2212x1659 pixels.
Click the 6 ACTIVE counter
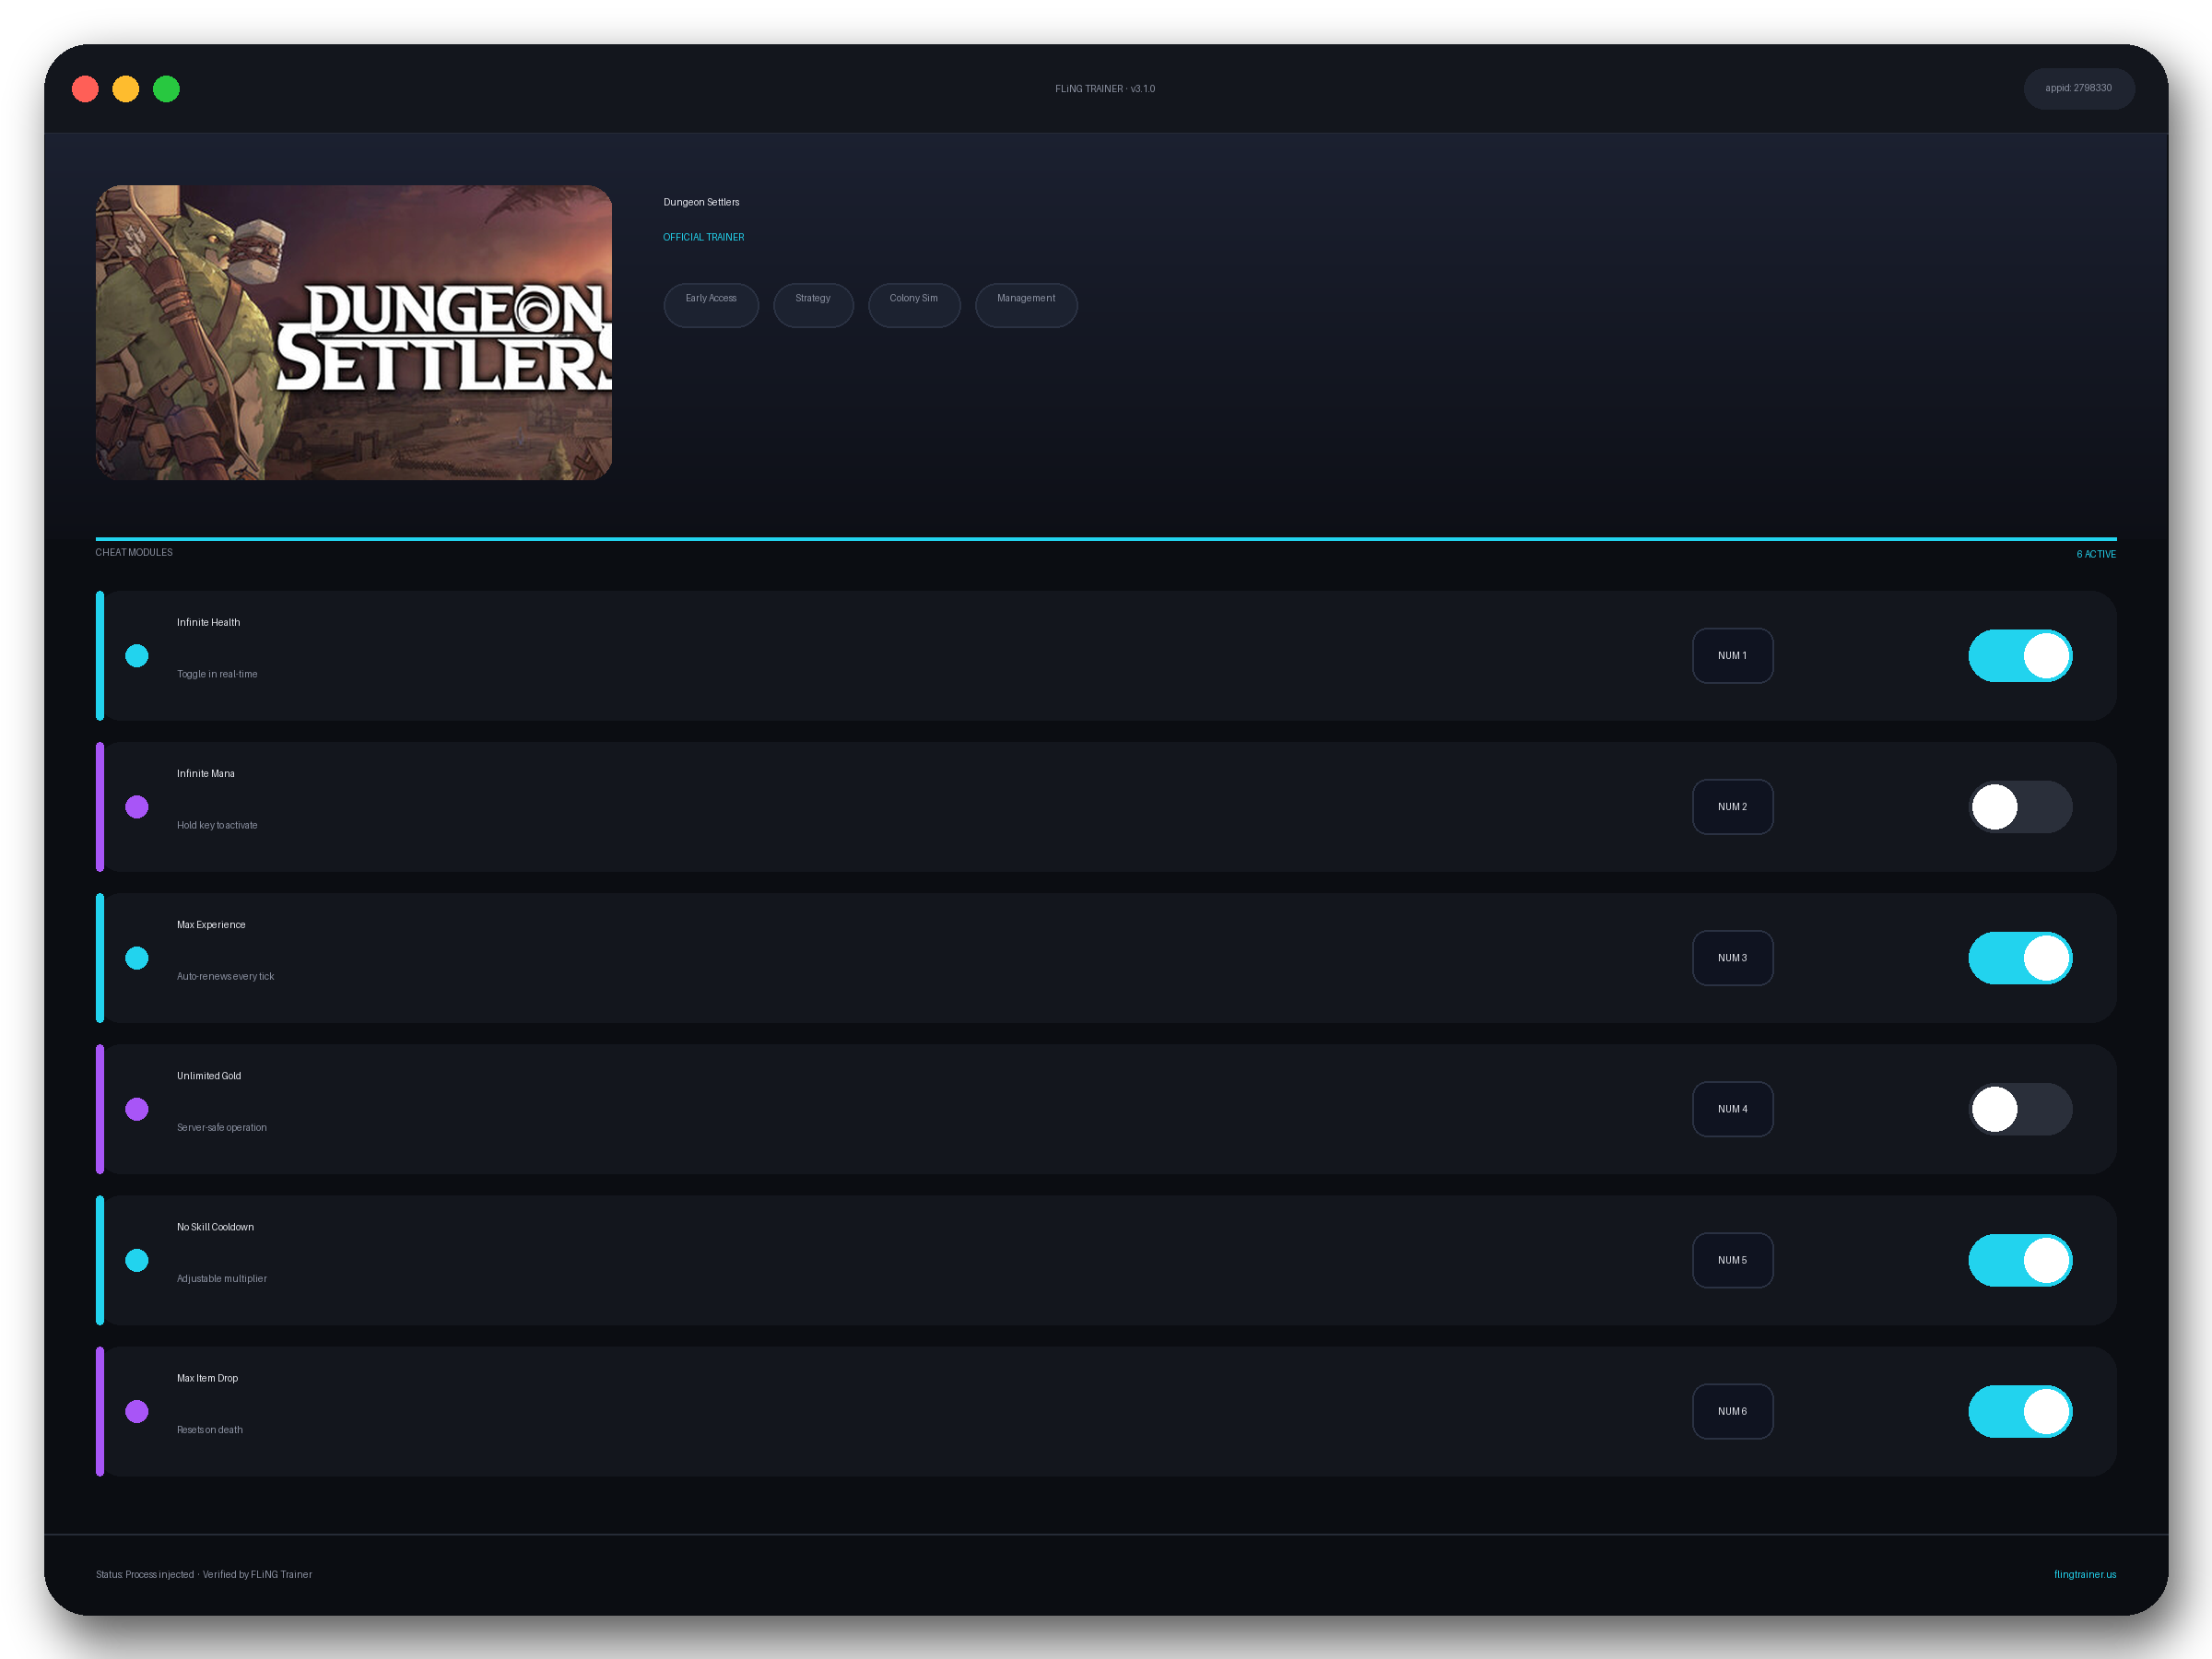click(2096, 554)
